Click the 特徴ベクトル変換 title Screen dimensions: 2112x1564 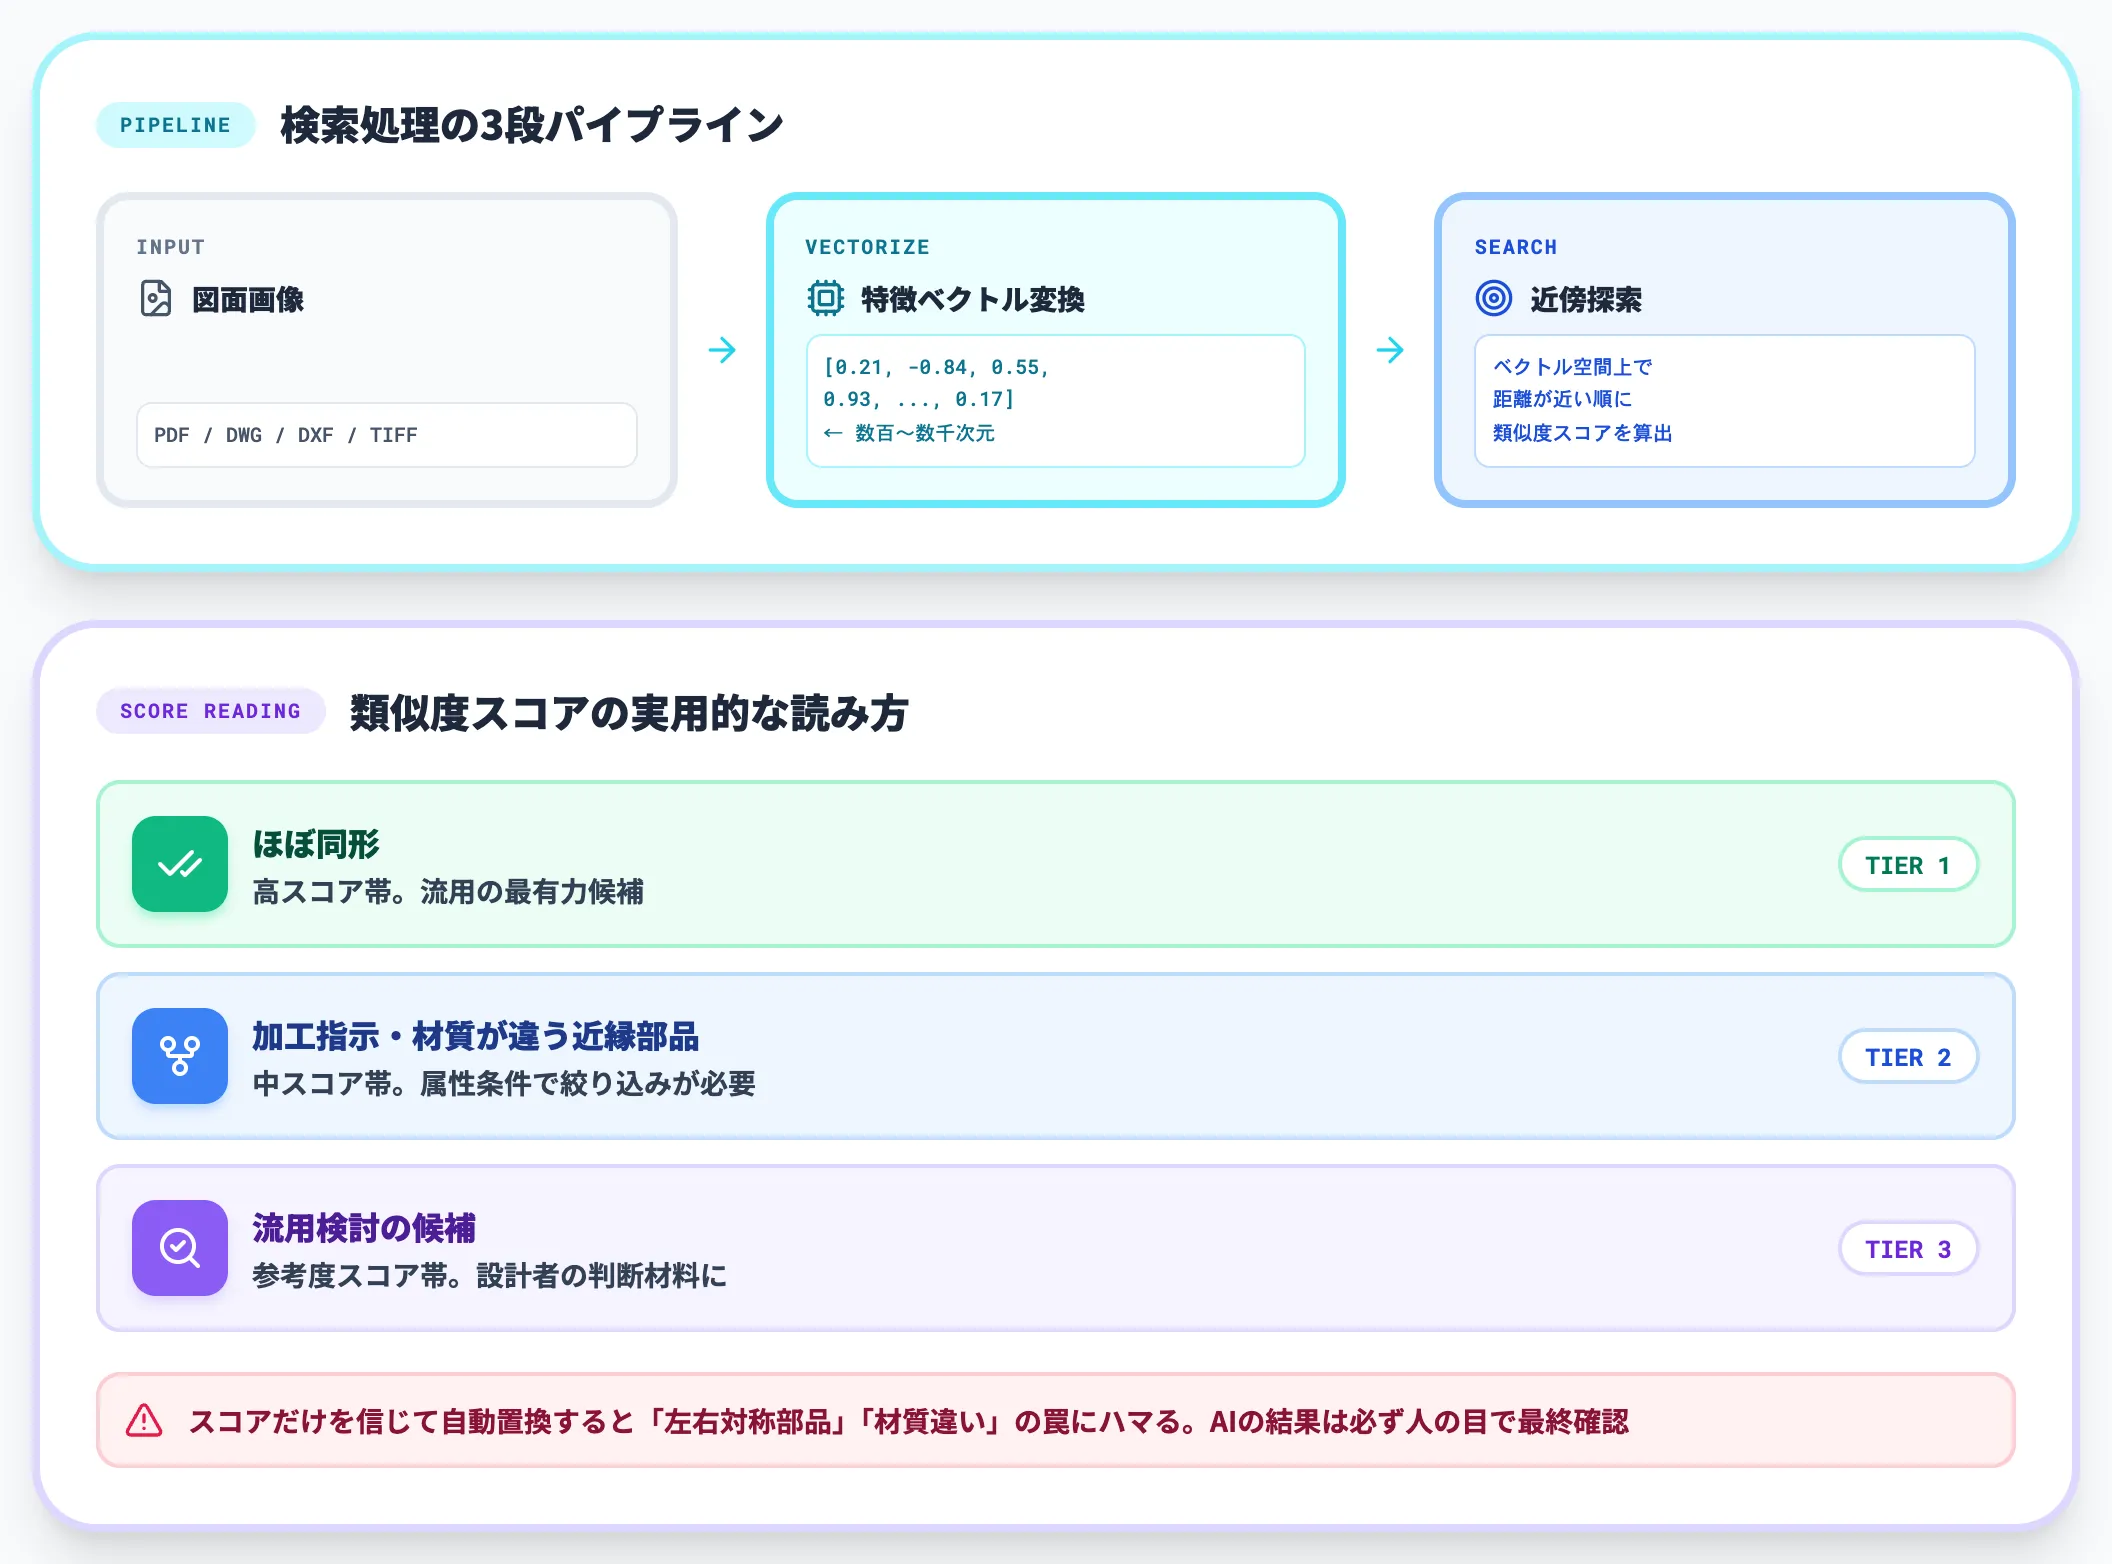click(973, 299)
